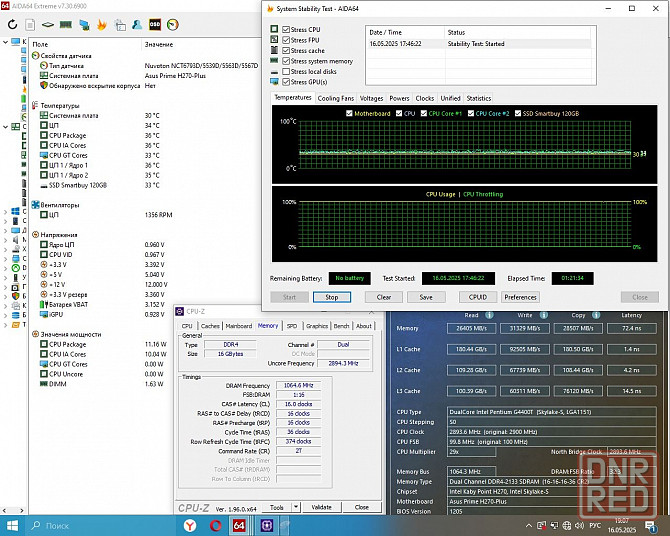
Task: Click the Copy info icon in benchmark
Action: pos(596,315)
